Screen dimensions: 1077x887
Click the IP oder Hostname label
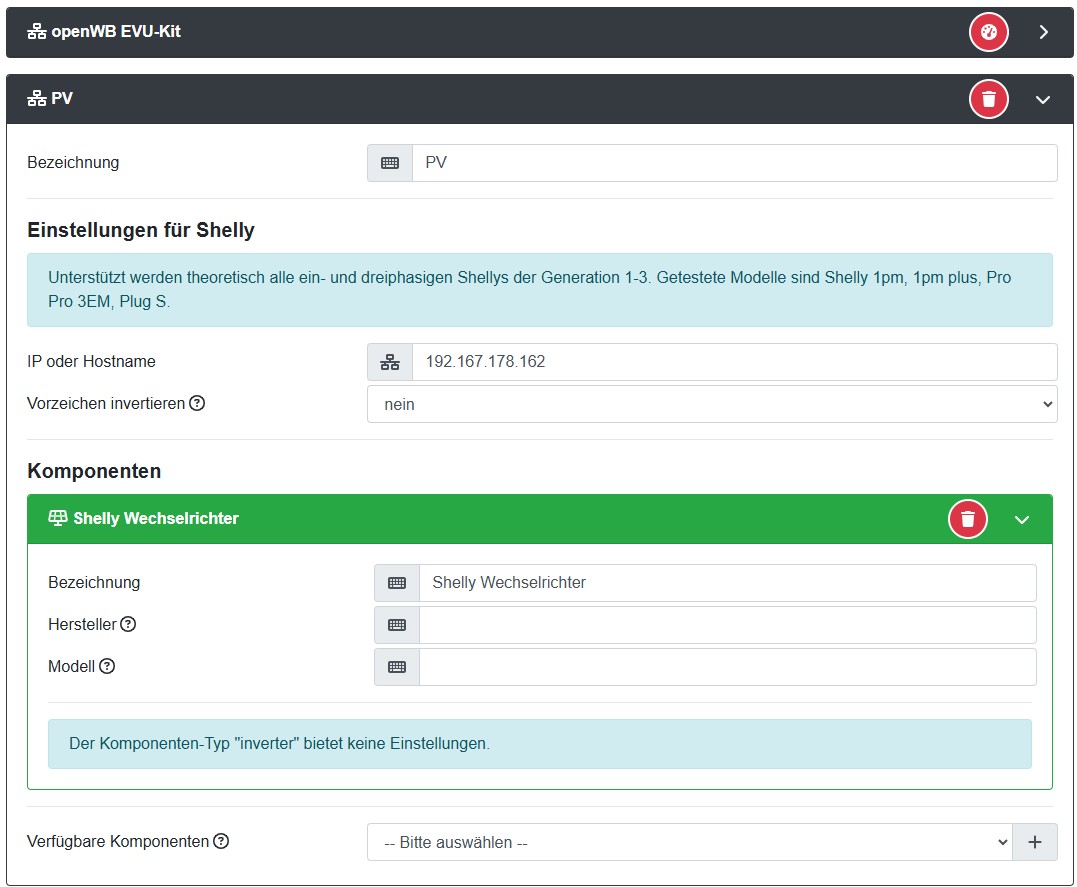tap(91, 361)
